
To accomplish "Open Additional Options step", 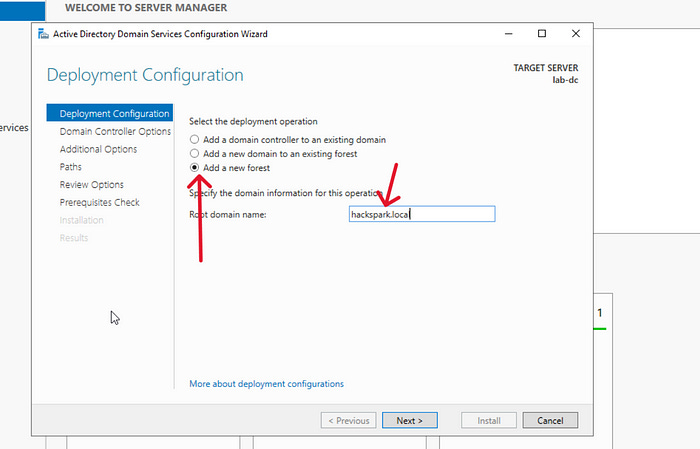I will pyautogui.click(x=98, y=149).
